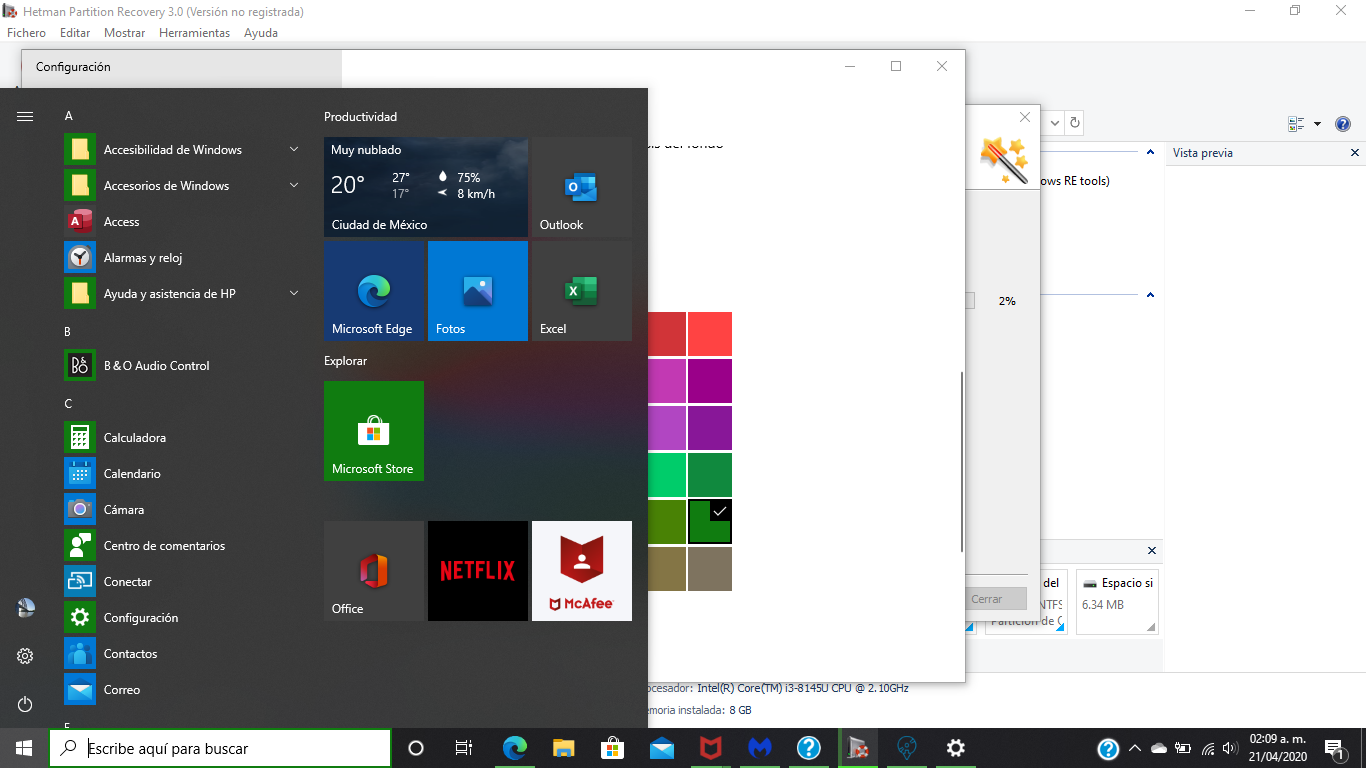Collapse the lower Hetman drive section
This screenshot has height=768, width=1366.
click(1150, 295)
